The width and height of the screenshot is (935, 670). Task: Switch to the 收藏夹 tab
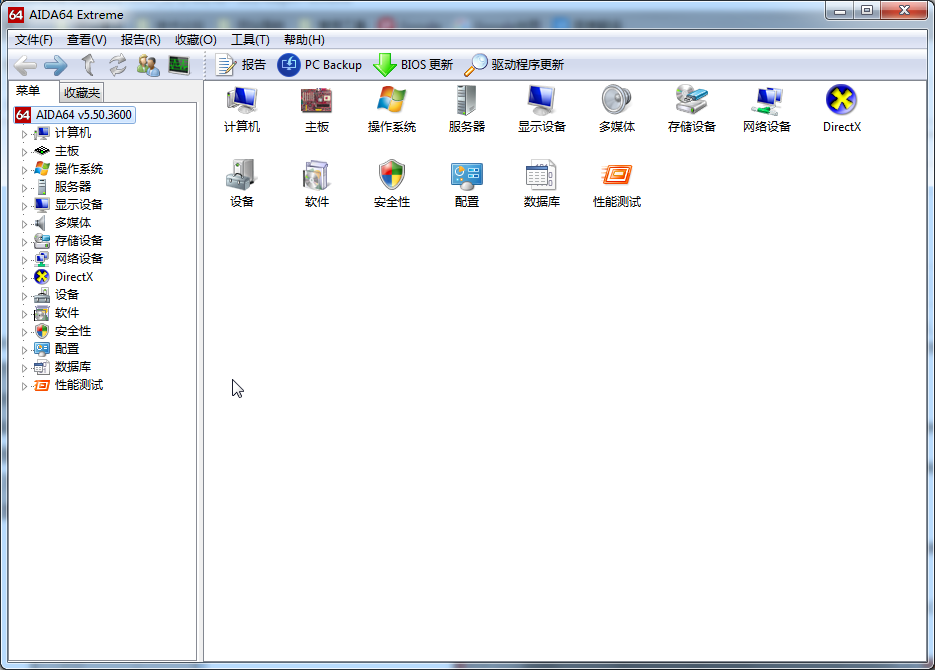(82, 92)
